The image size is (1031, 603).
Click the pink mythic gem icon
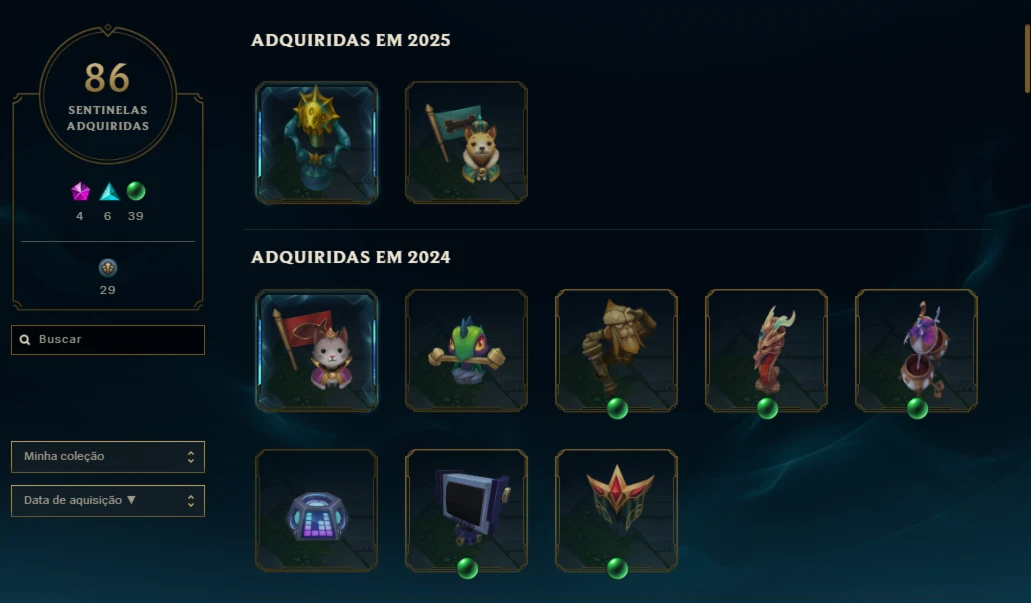pos(80,191)
